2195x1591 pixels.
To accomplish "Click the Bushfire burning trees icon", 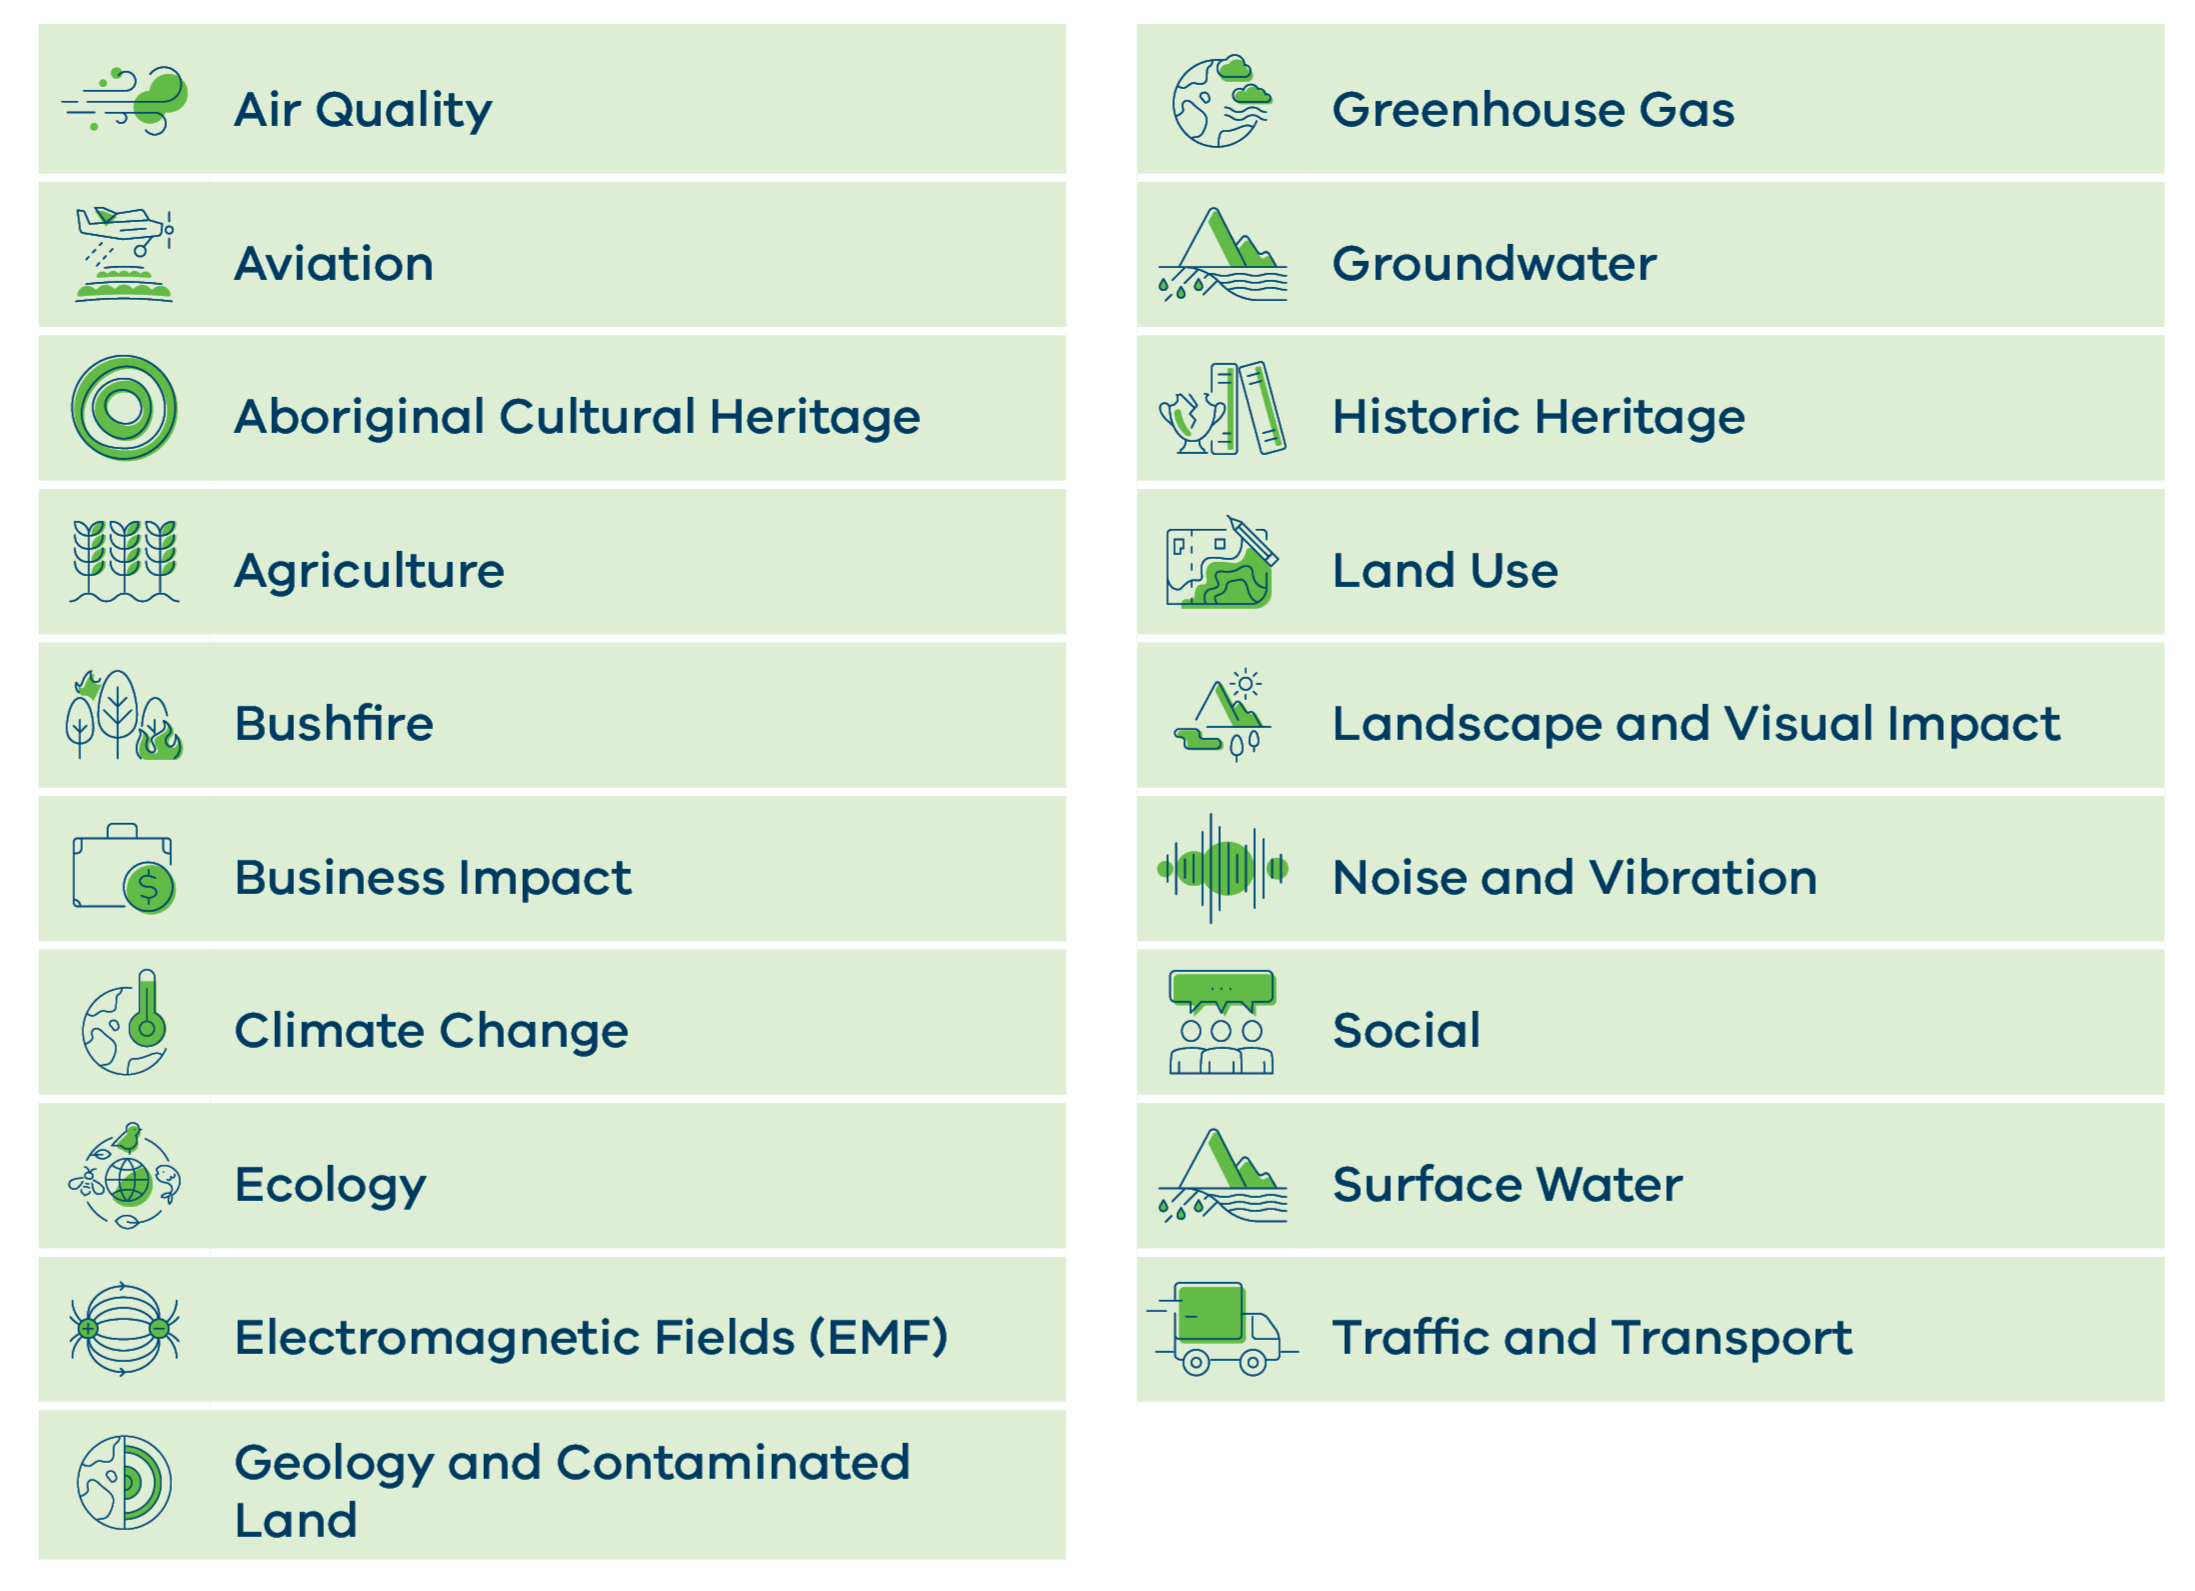I will [124, 715].
